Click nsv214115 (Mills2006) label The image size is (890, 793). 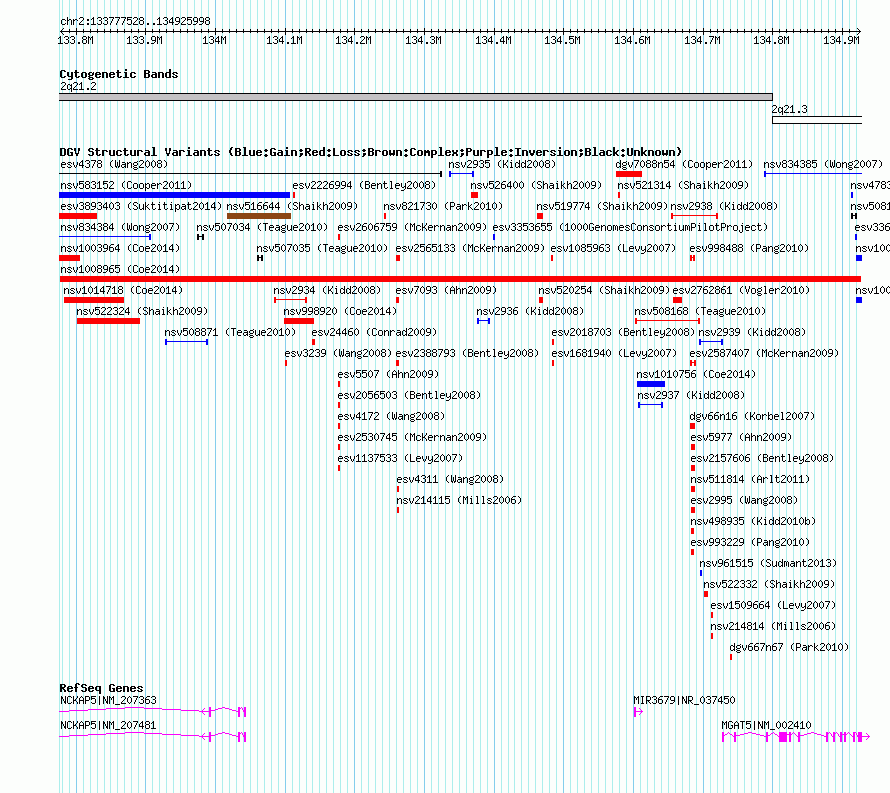pos(459,500)
